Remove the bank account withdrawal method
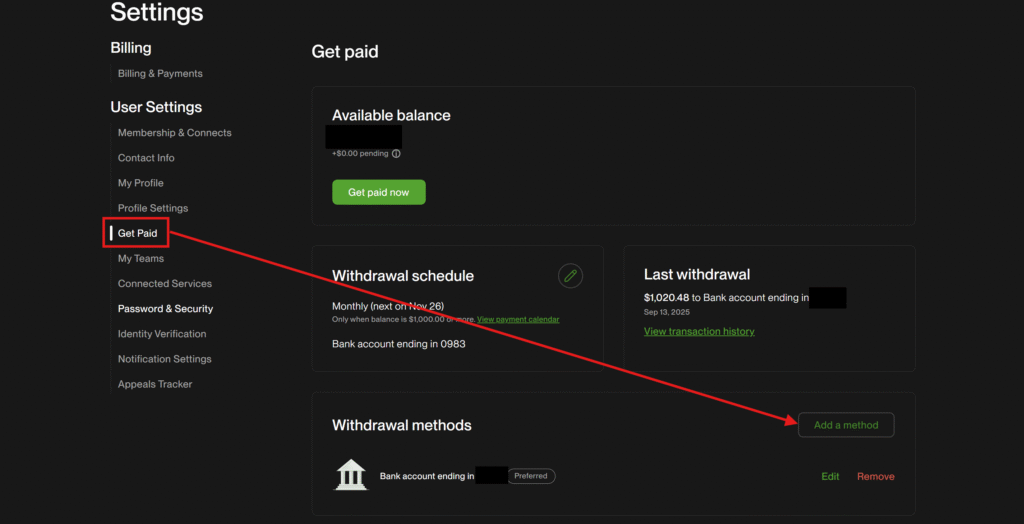The height and width of the screenshot is (524, 1024). coord(875,476)
